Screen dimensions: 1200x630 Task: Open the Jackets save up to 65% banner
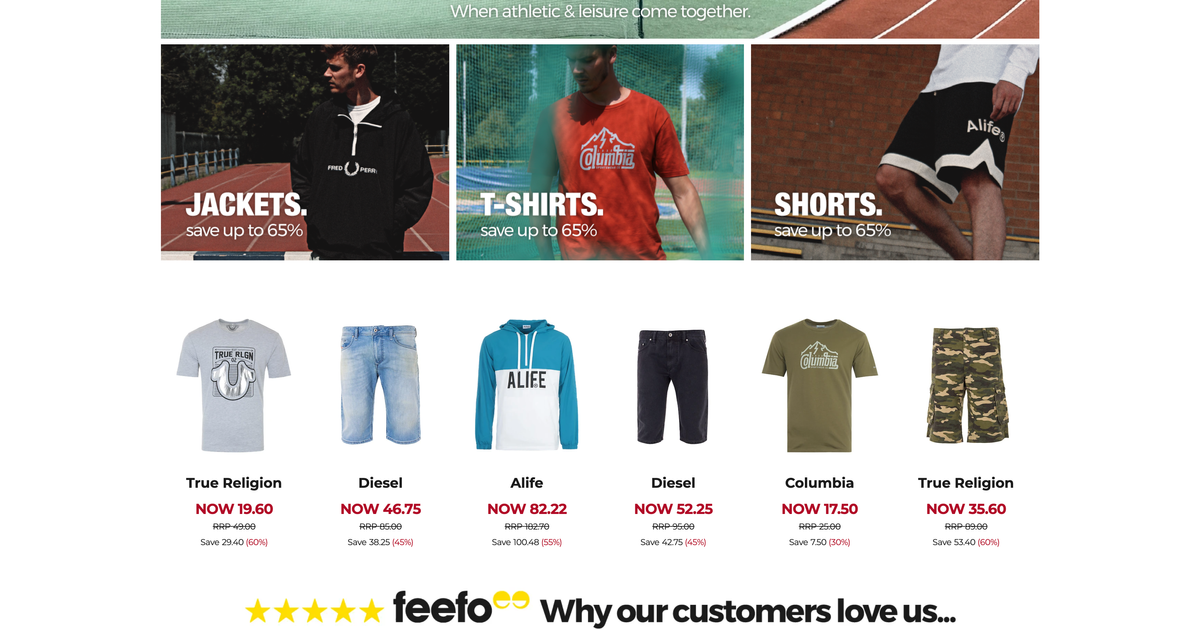(x=305, y=152)
